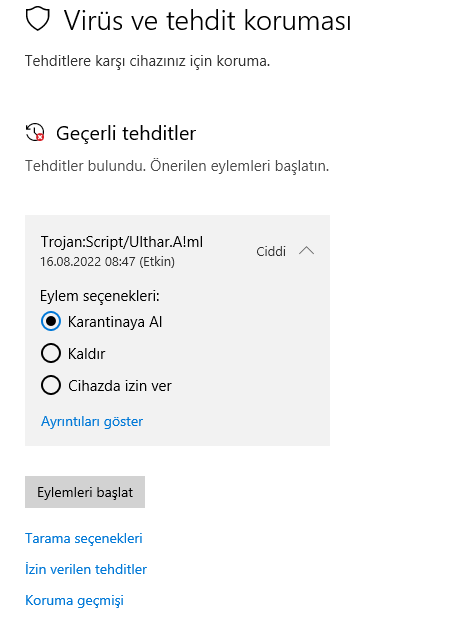
Task: Click the 16.08.2022 08:47 (Etkin) timestamp
Action: tap(107, 262)
